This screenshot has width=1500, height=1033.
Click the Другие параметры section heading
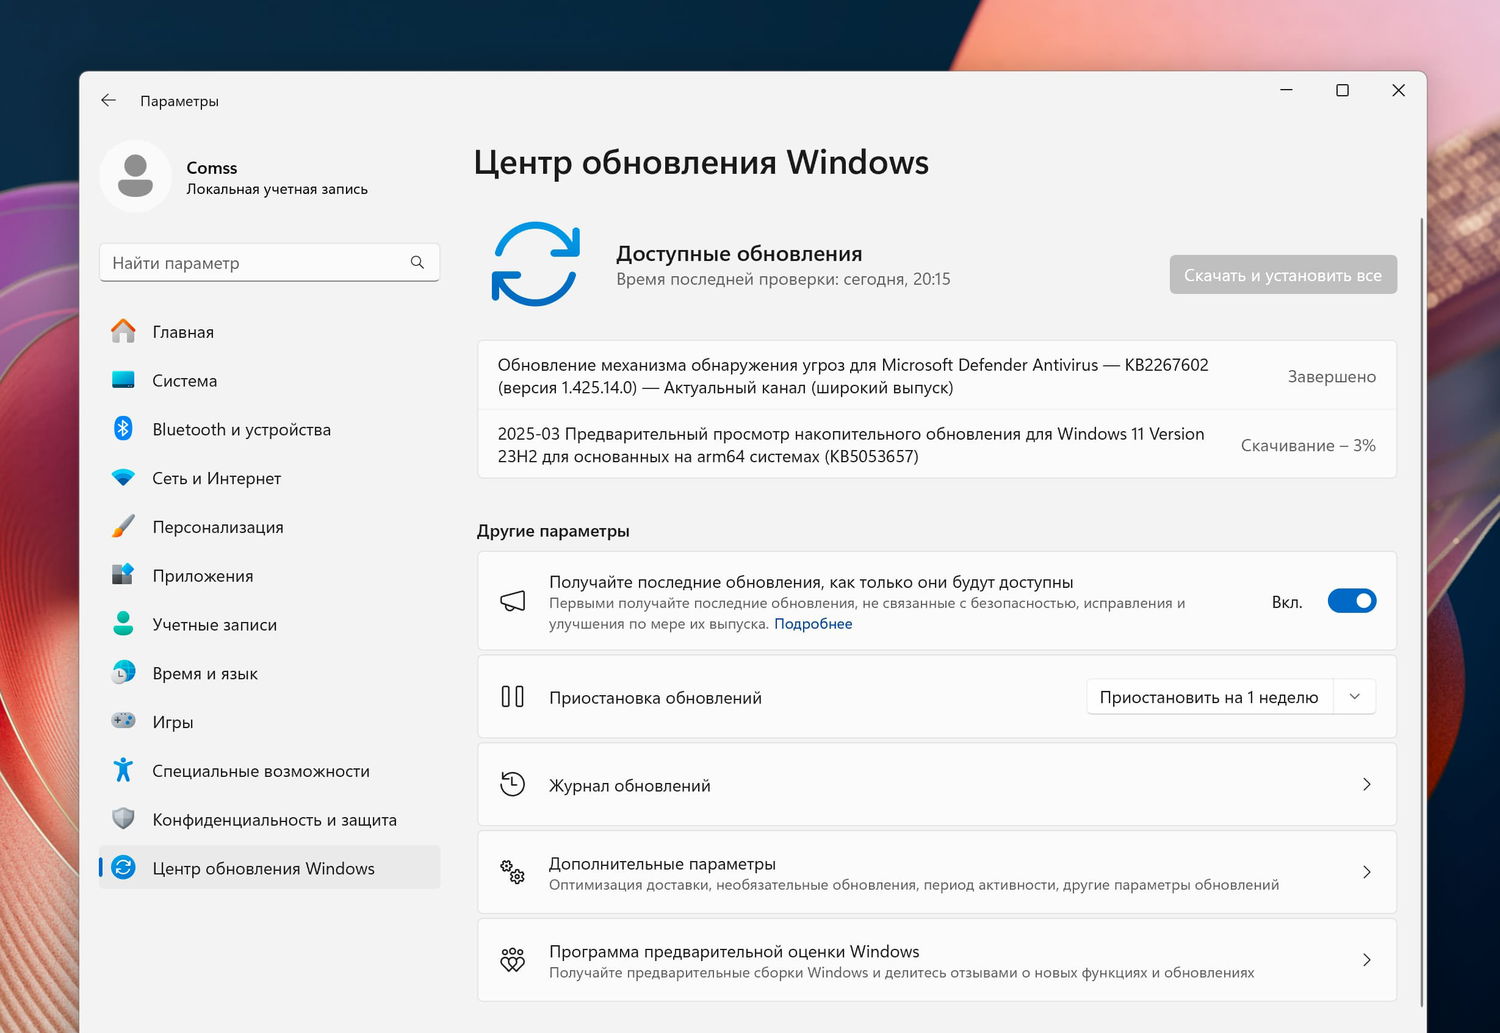click(x=553, y=531)
